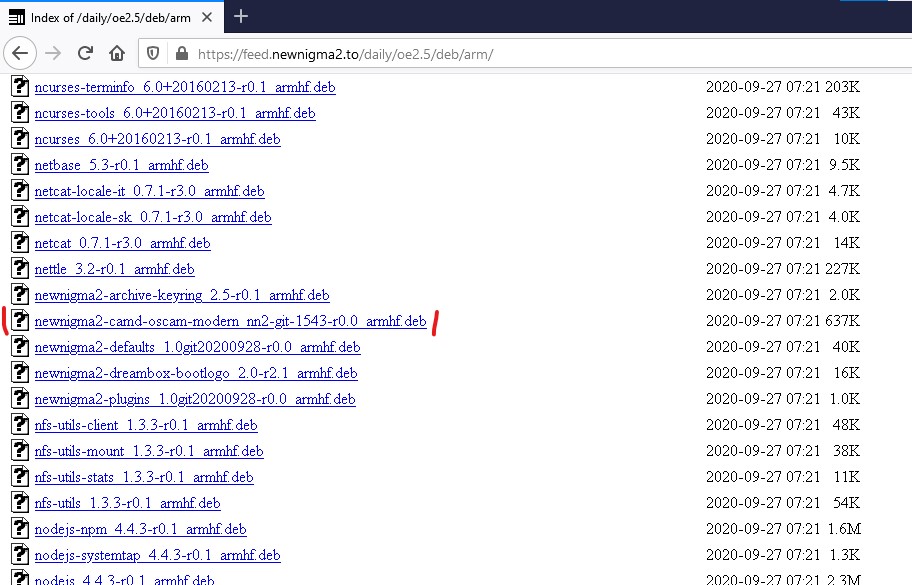This screenshot has height=585, width=912.
Task: Download nfs-utils-client_1.3.3-r0.1_armhf.deb
Action: point(146,426)
